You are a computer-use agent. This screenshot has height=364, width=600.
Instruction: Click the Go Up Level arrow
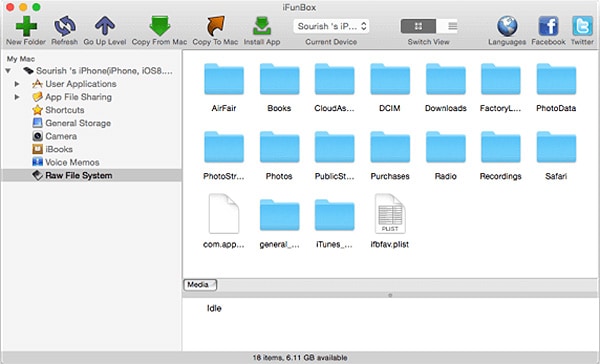[104, 26]
